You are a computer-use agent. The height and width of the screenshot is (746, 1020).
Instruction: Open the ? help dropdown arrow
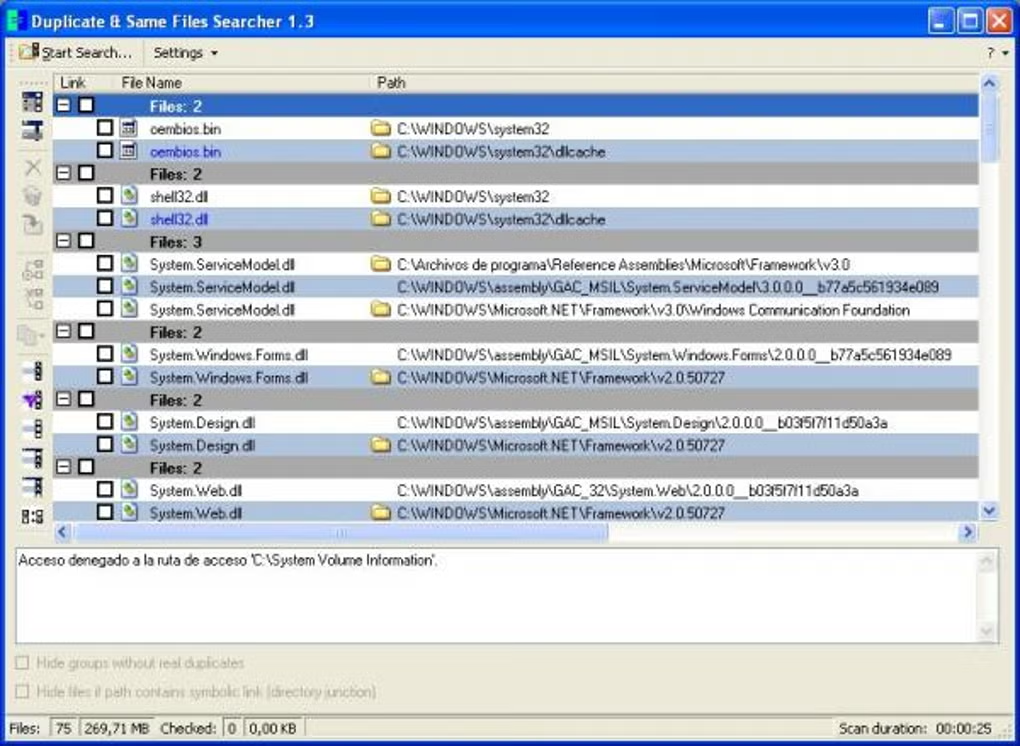pos(1006,53)
